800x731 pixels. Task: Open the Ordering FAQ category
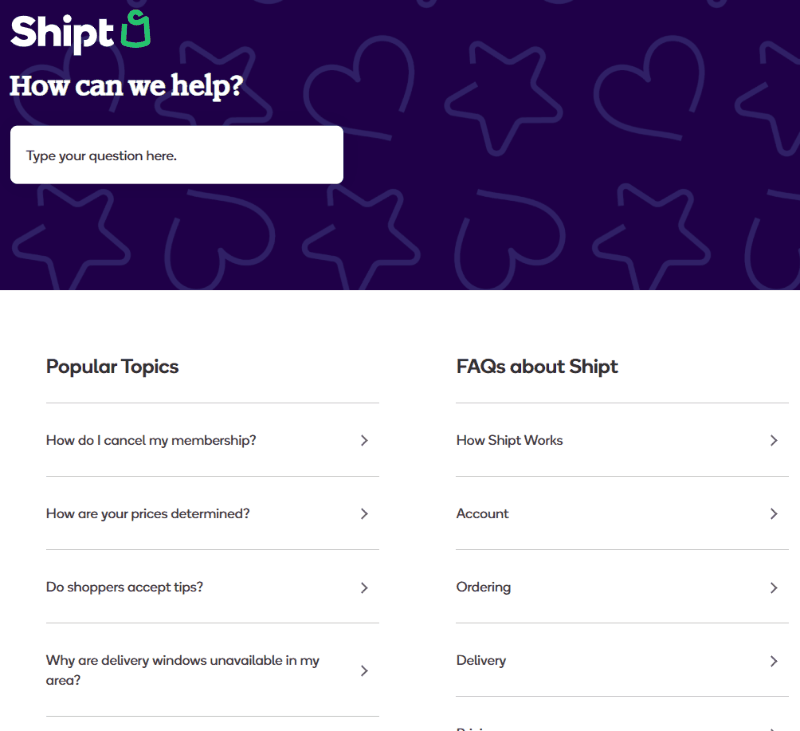coord(484,587)
